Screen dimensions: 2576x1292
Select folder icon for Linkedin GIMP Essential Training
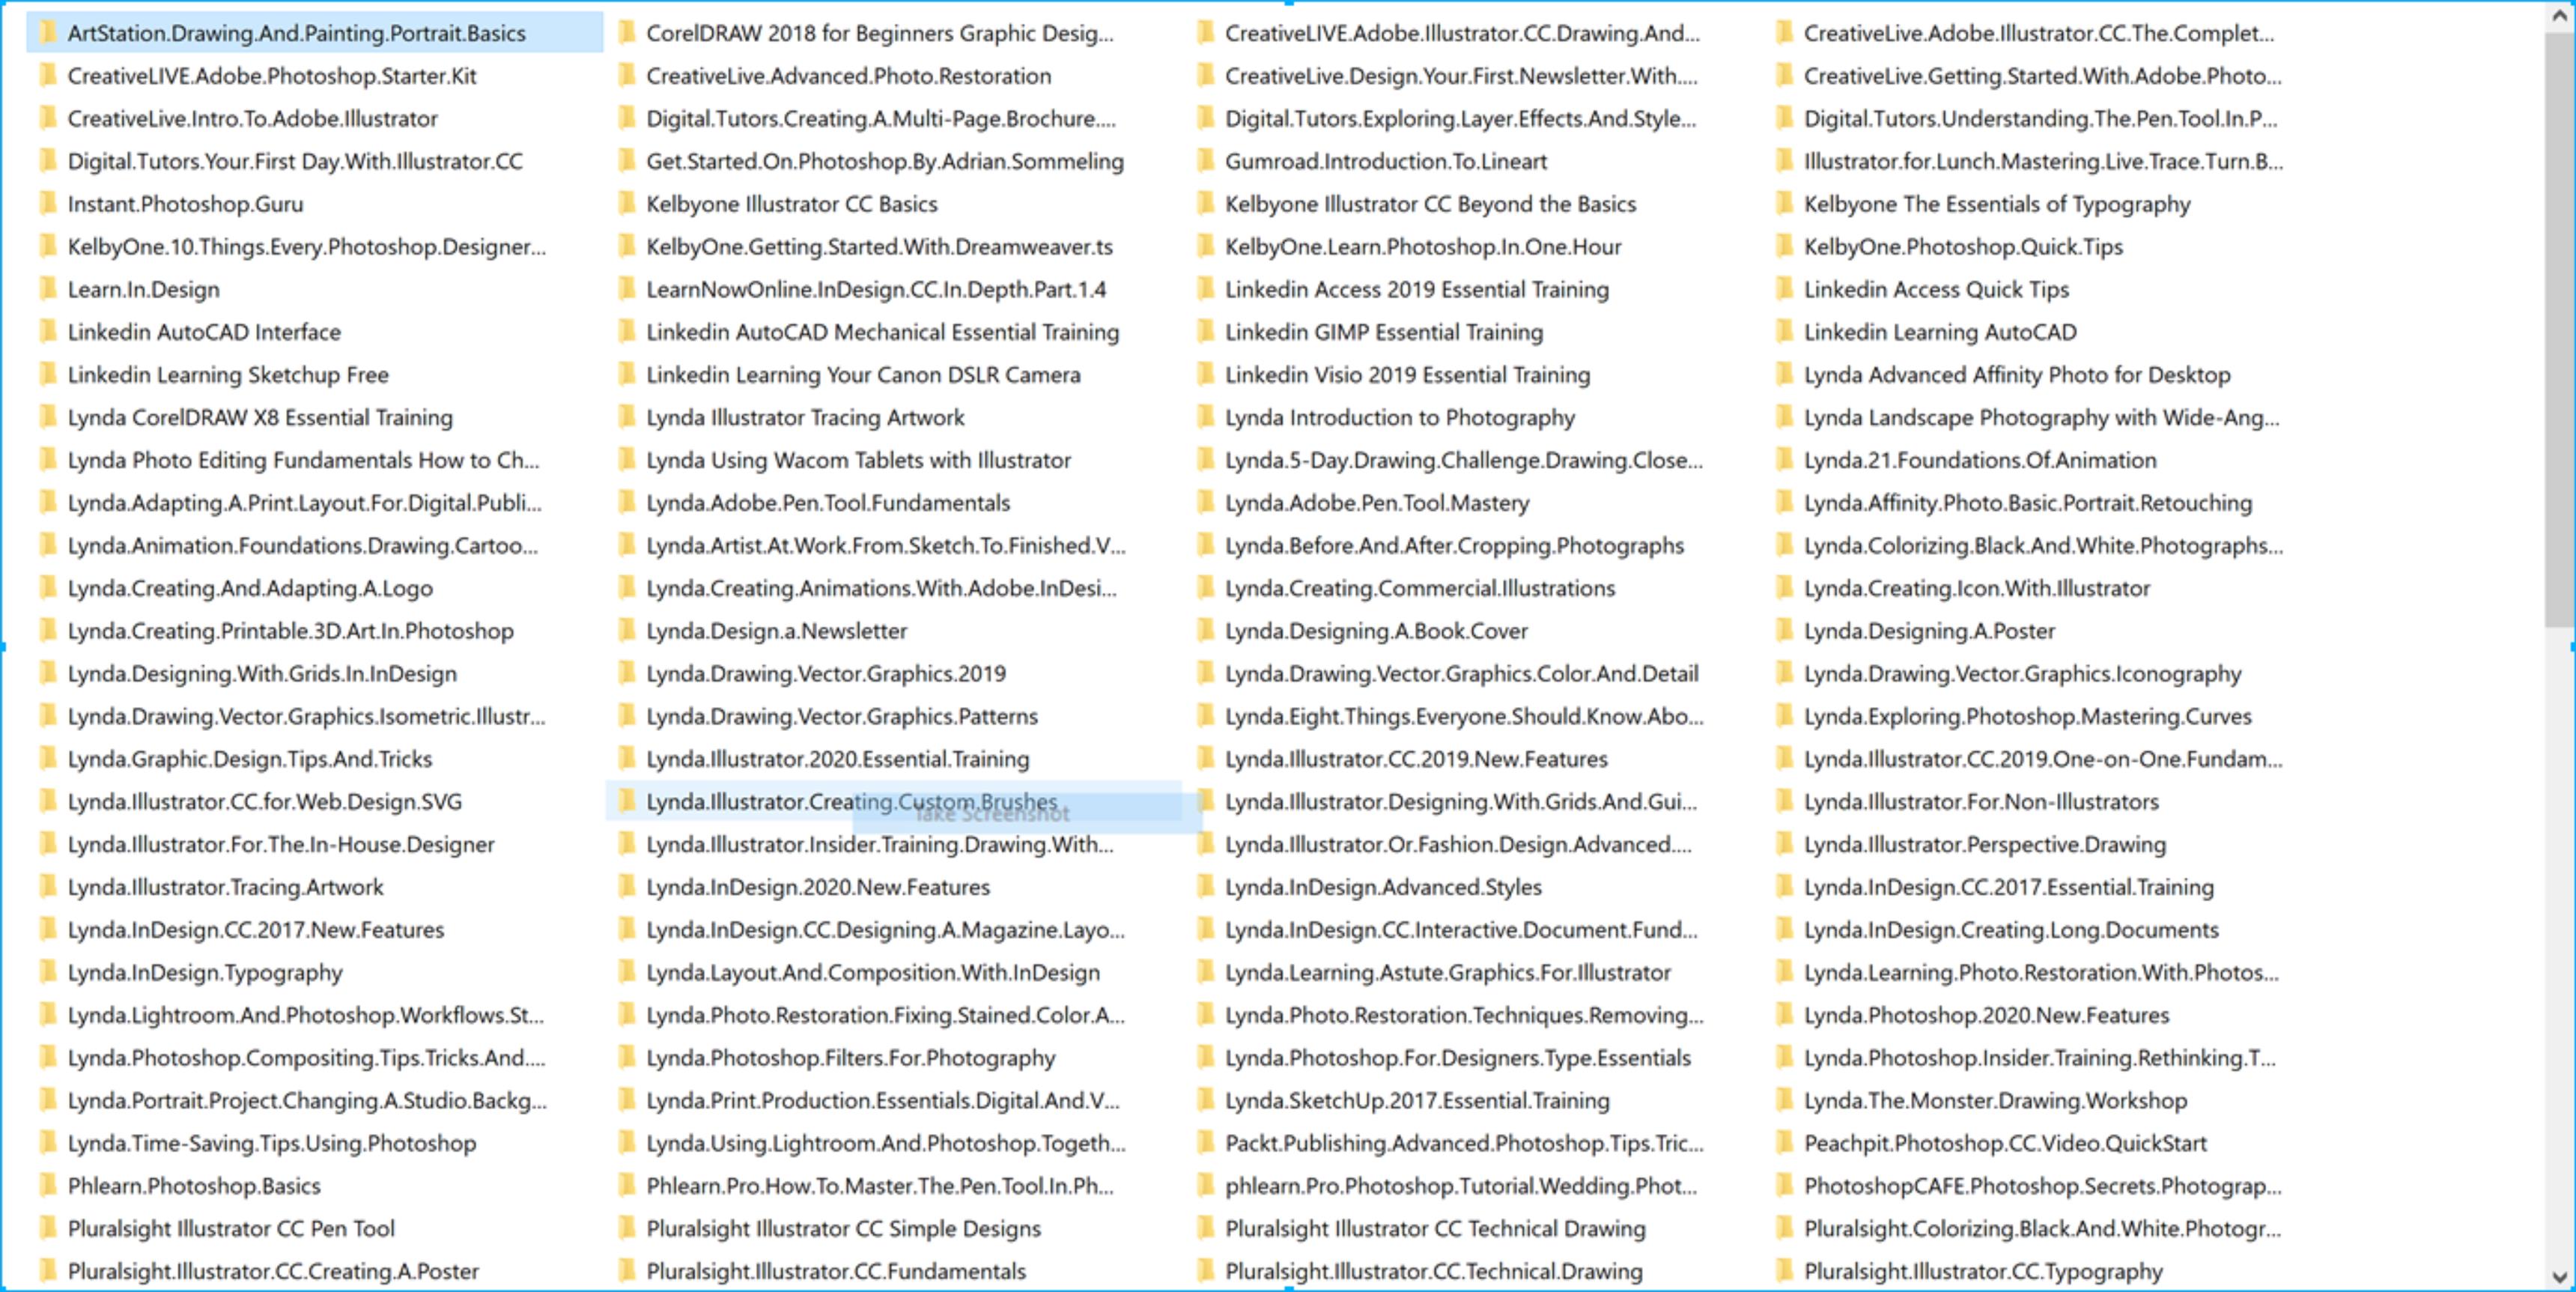pyautogui.click(x=1205, y=332)
